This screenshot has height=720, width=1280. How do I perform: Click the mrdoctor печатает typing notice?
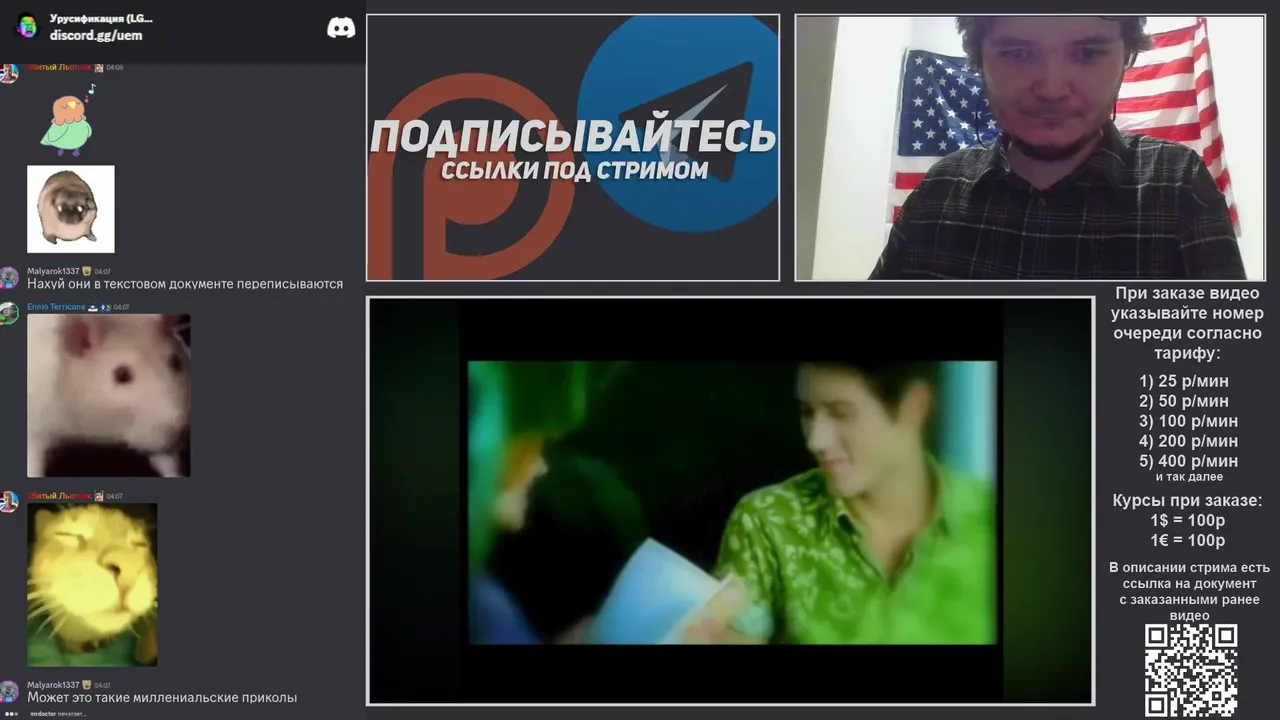58,714
